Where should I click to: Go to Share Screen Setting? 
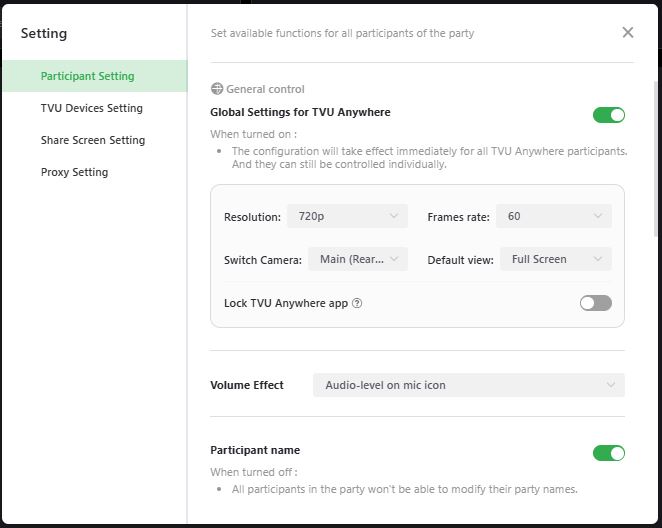point(93,140)
